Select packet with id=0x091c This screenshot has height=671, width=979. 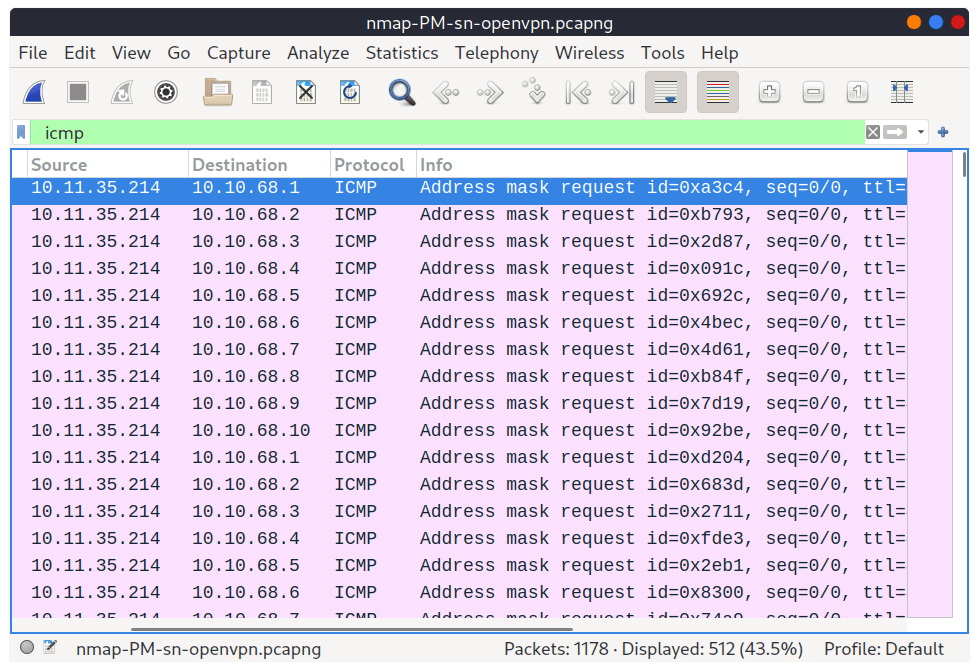(x=459, y=268)
